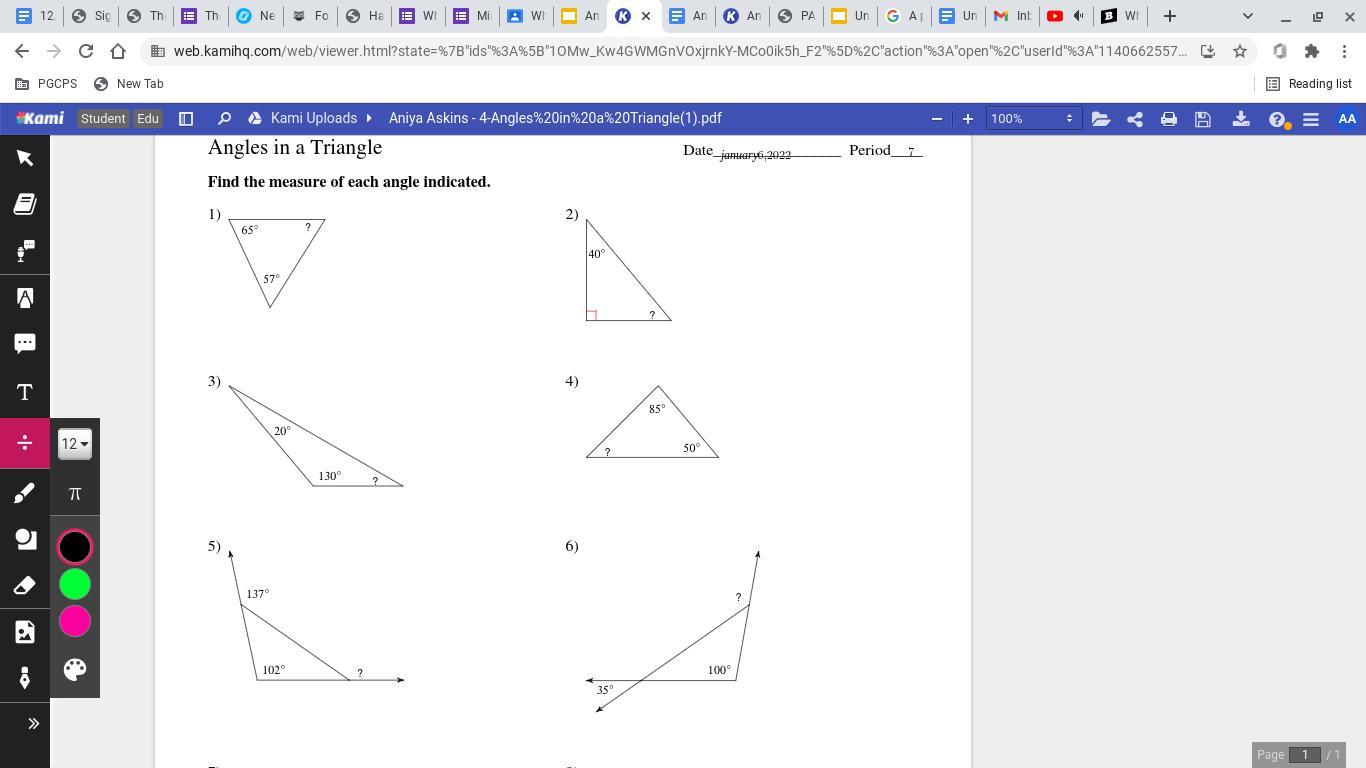Open the Text to Speech tool
Screen dimensions: 1366x768
pyautogui.click(x=25, y=251)
